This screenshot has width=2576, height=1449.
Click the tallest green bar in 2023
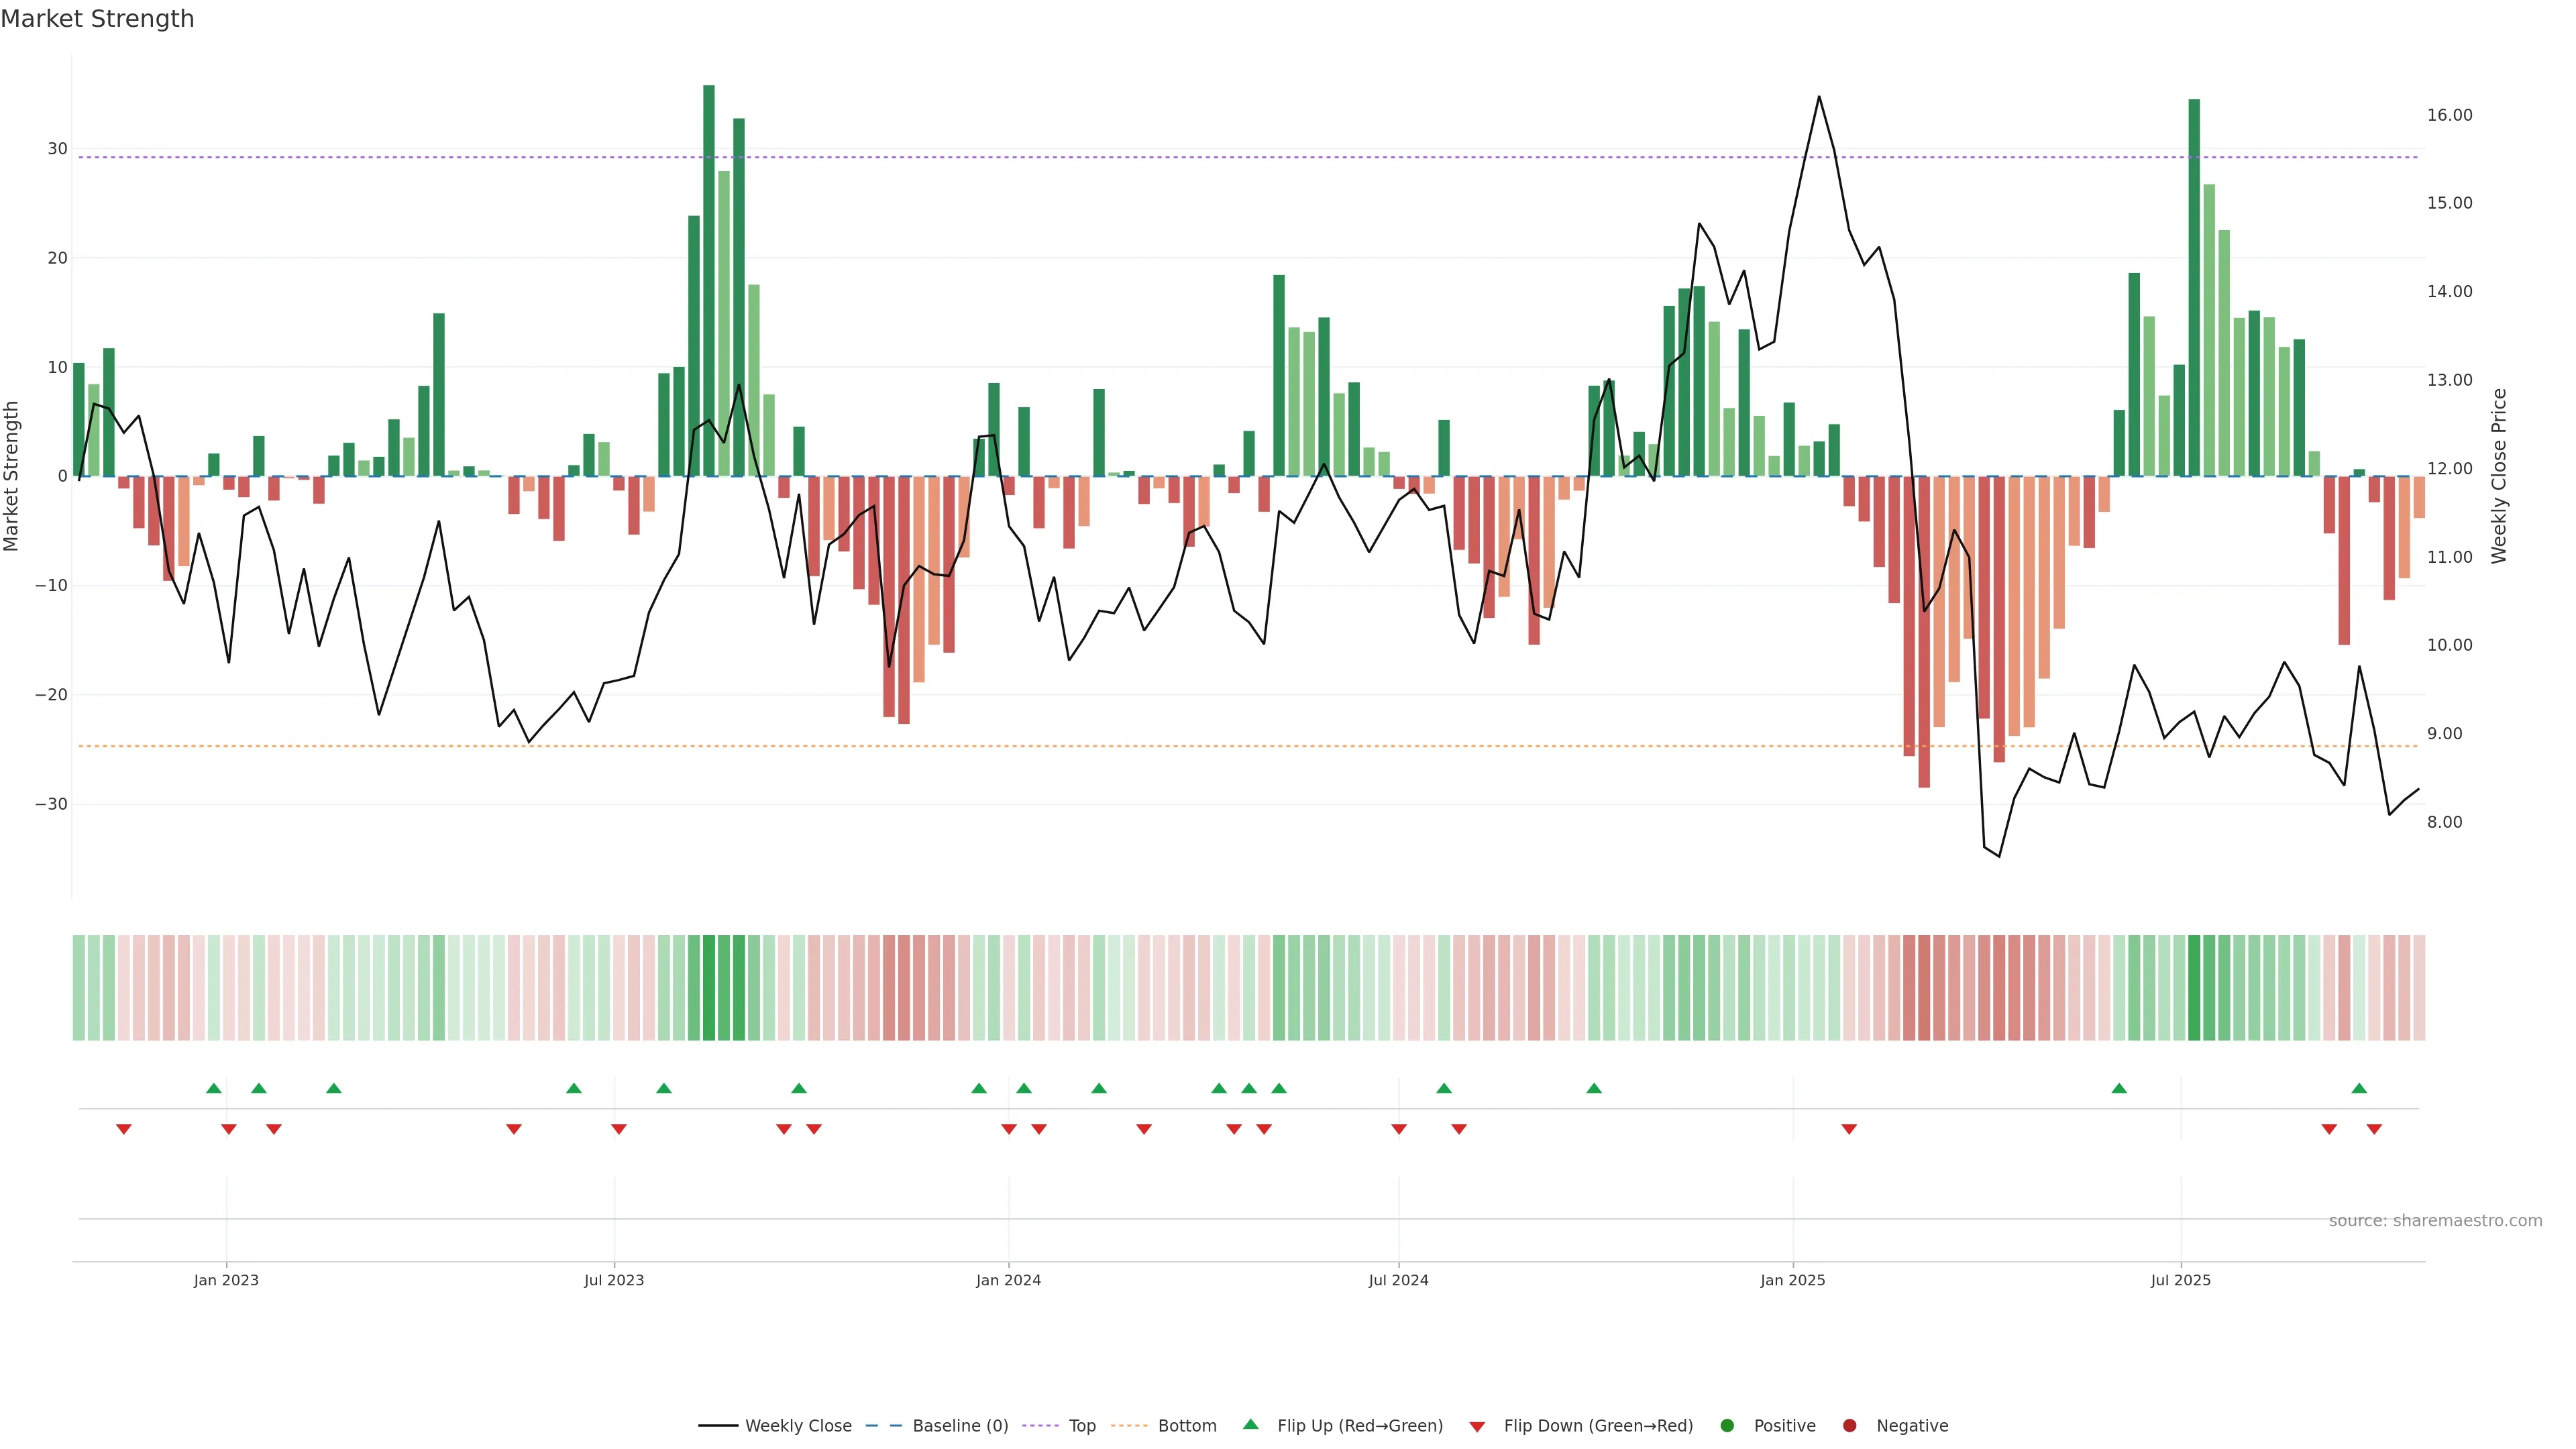709,280
